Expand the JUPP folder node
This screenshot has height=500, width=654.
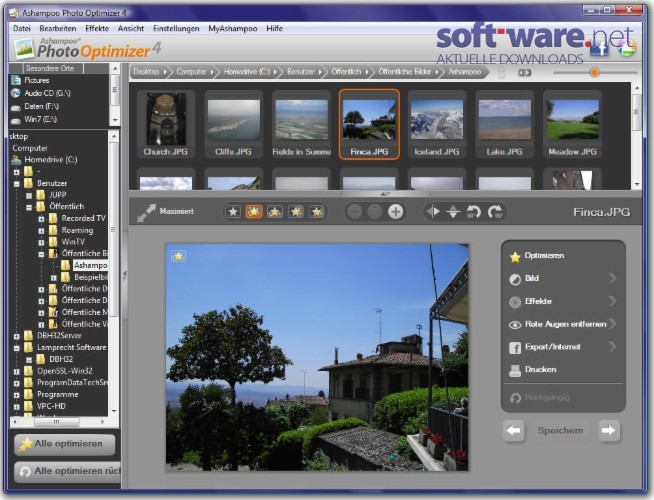pos(29,195)
